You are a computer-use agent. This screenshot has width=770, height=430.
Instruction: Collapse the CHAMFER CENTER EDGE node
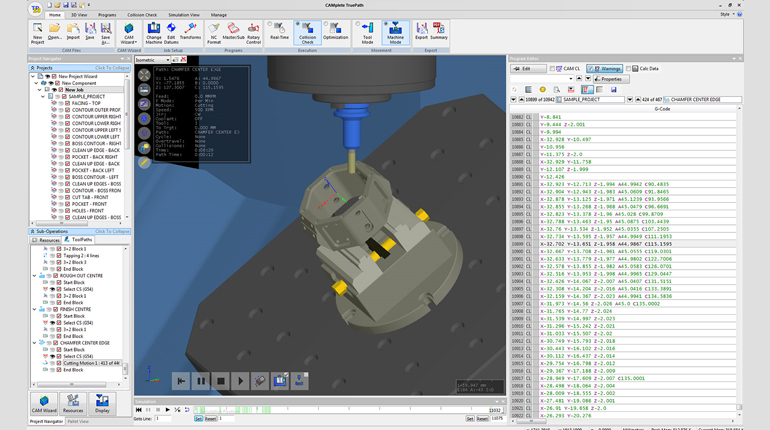[x=34, y=343]
